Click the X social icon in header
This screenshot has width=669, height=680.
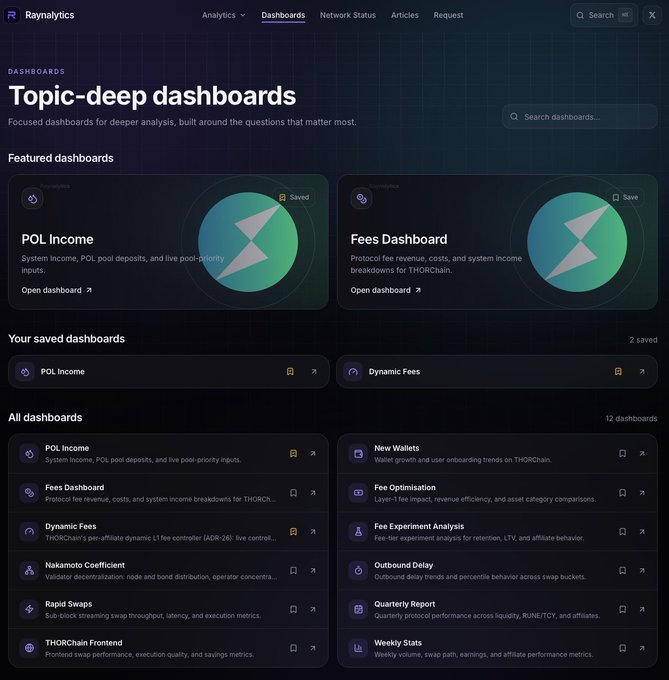pos(652,15)
